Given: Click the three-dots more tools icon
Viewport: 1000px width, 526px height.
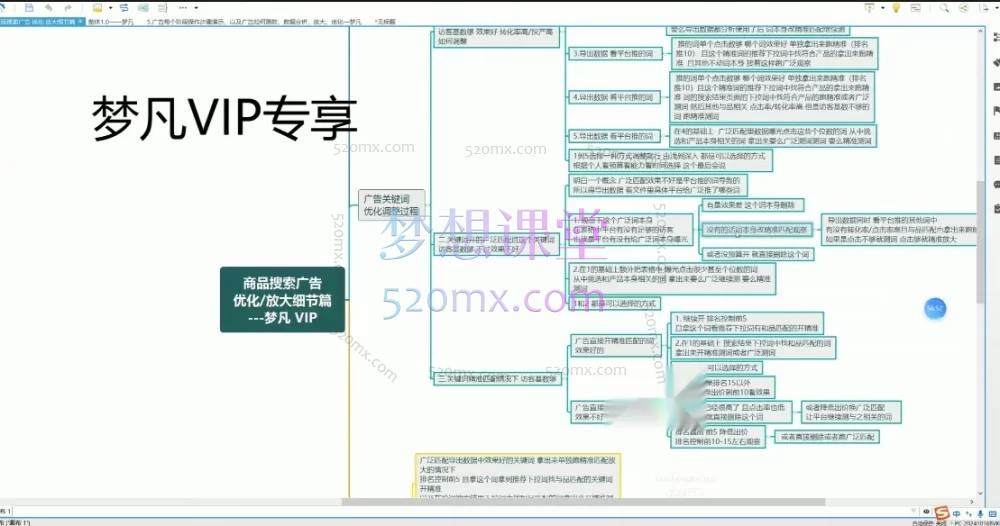Looking at the screenshot, I should [x=183, y=8].
